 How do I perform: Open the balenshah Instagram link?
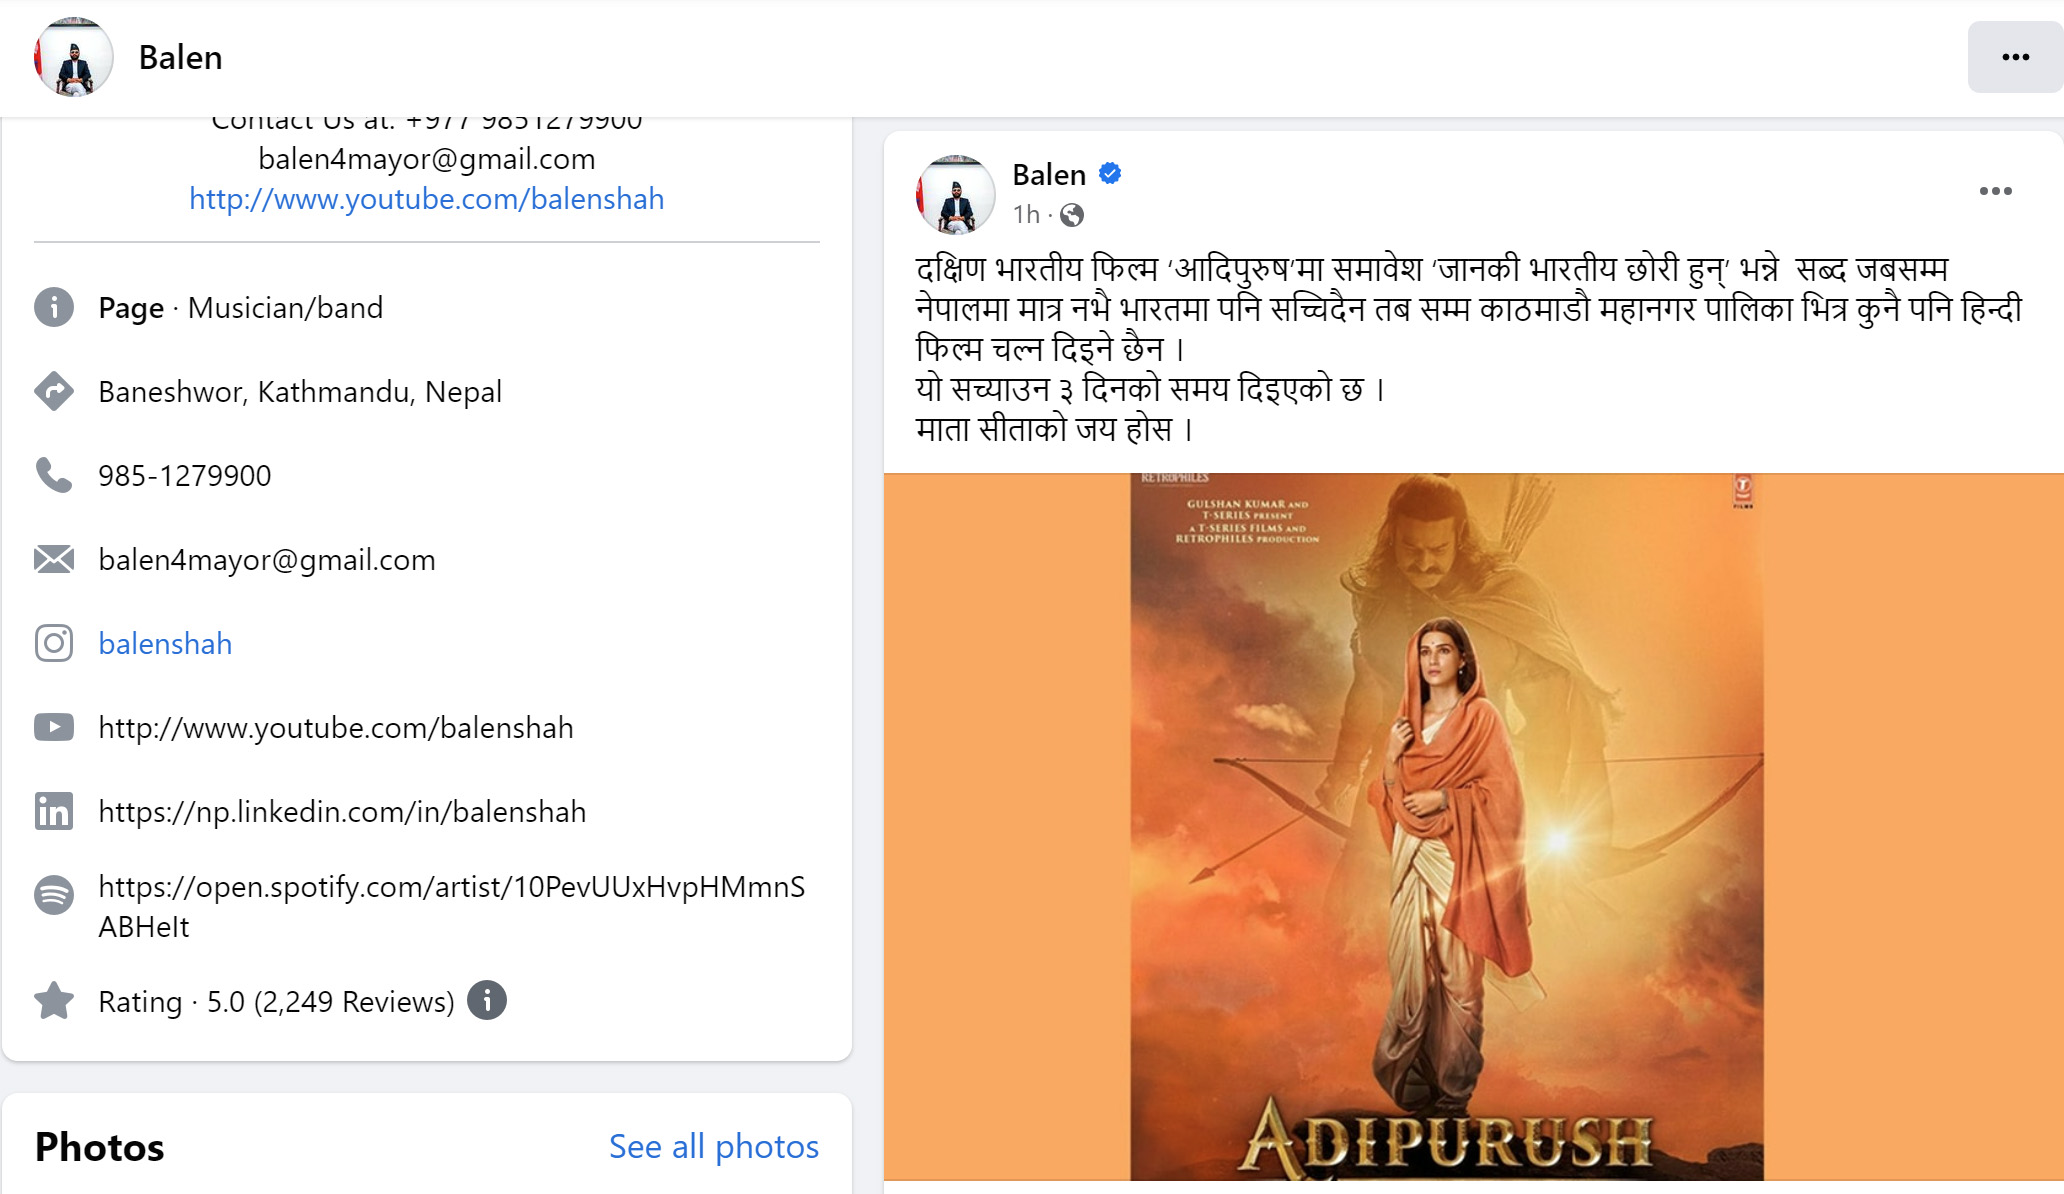click(165, 643)
